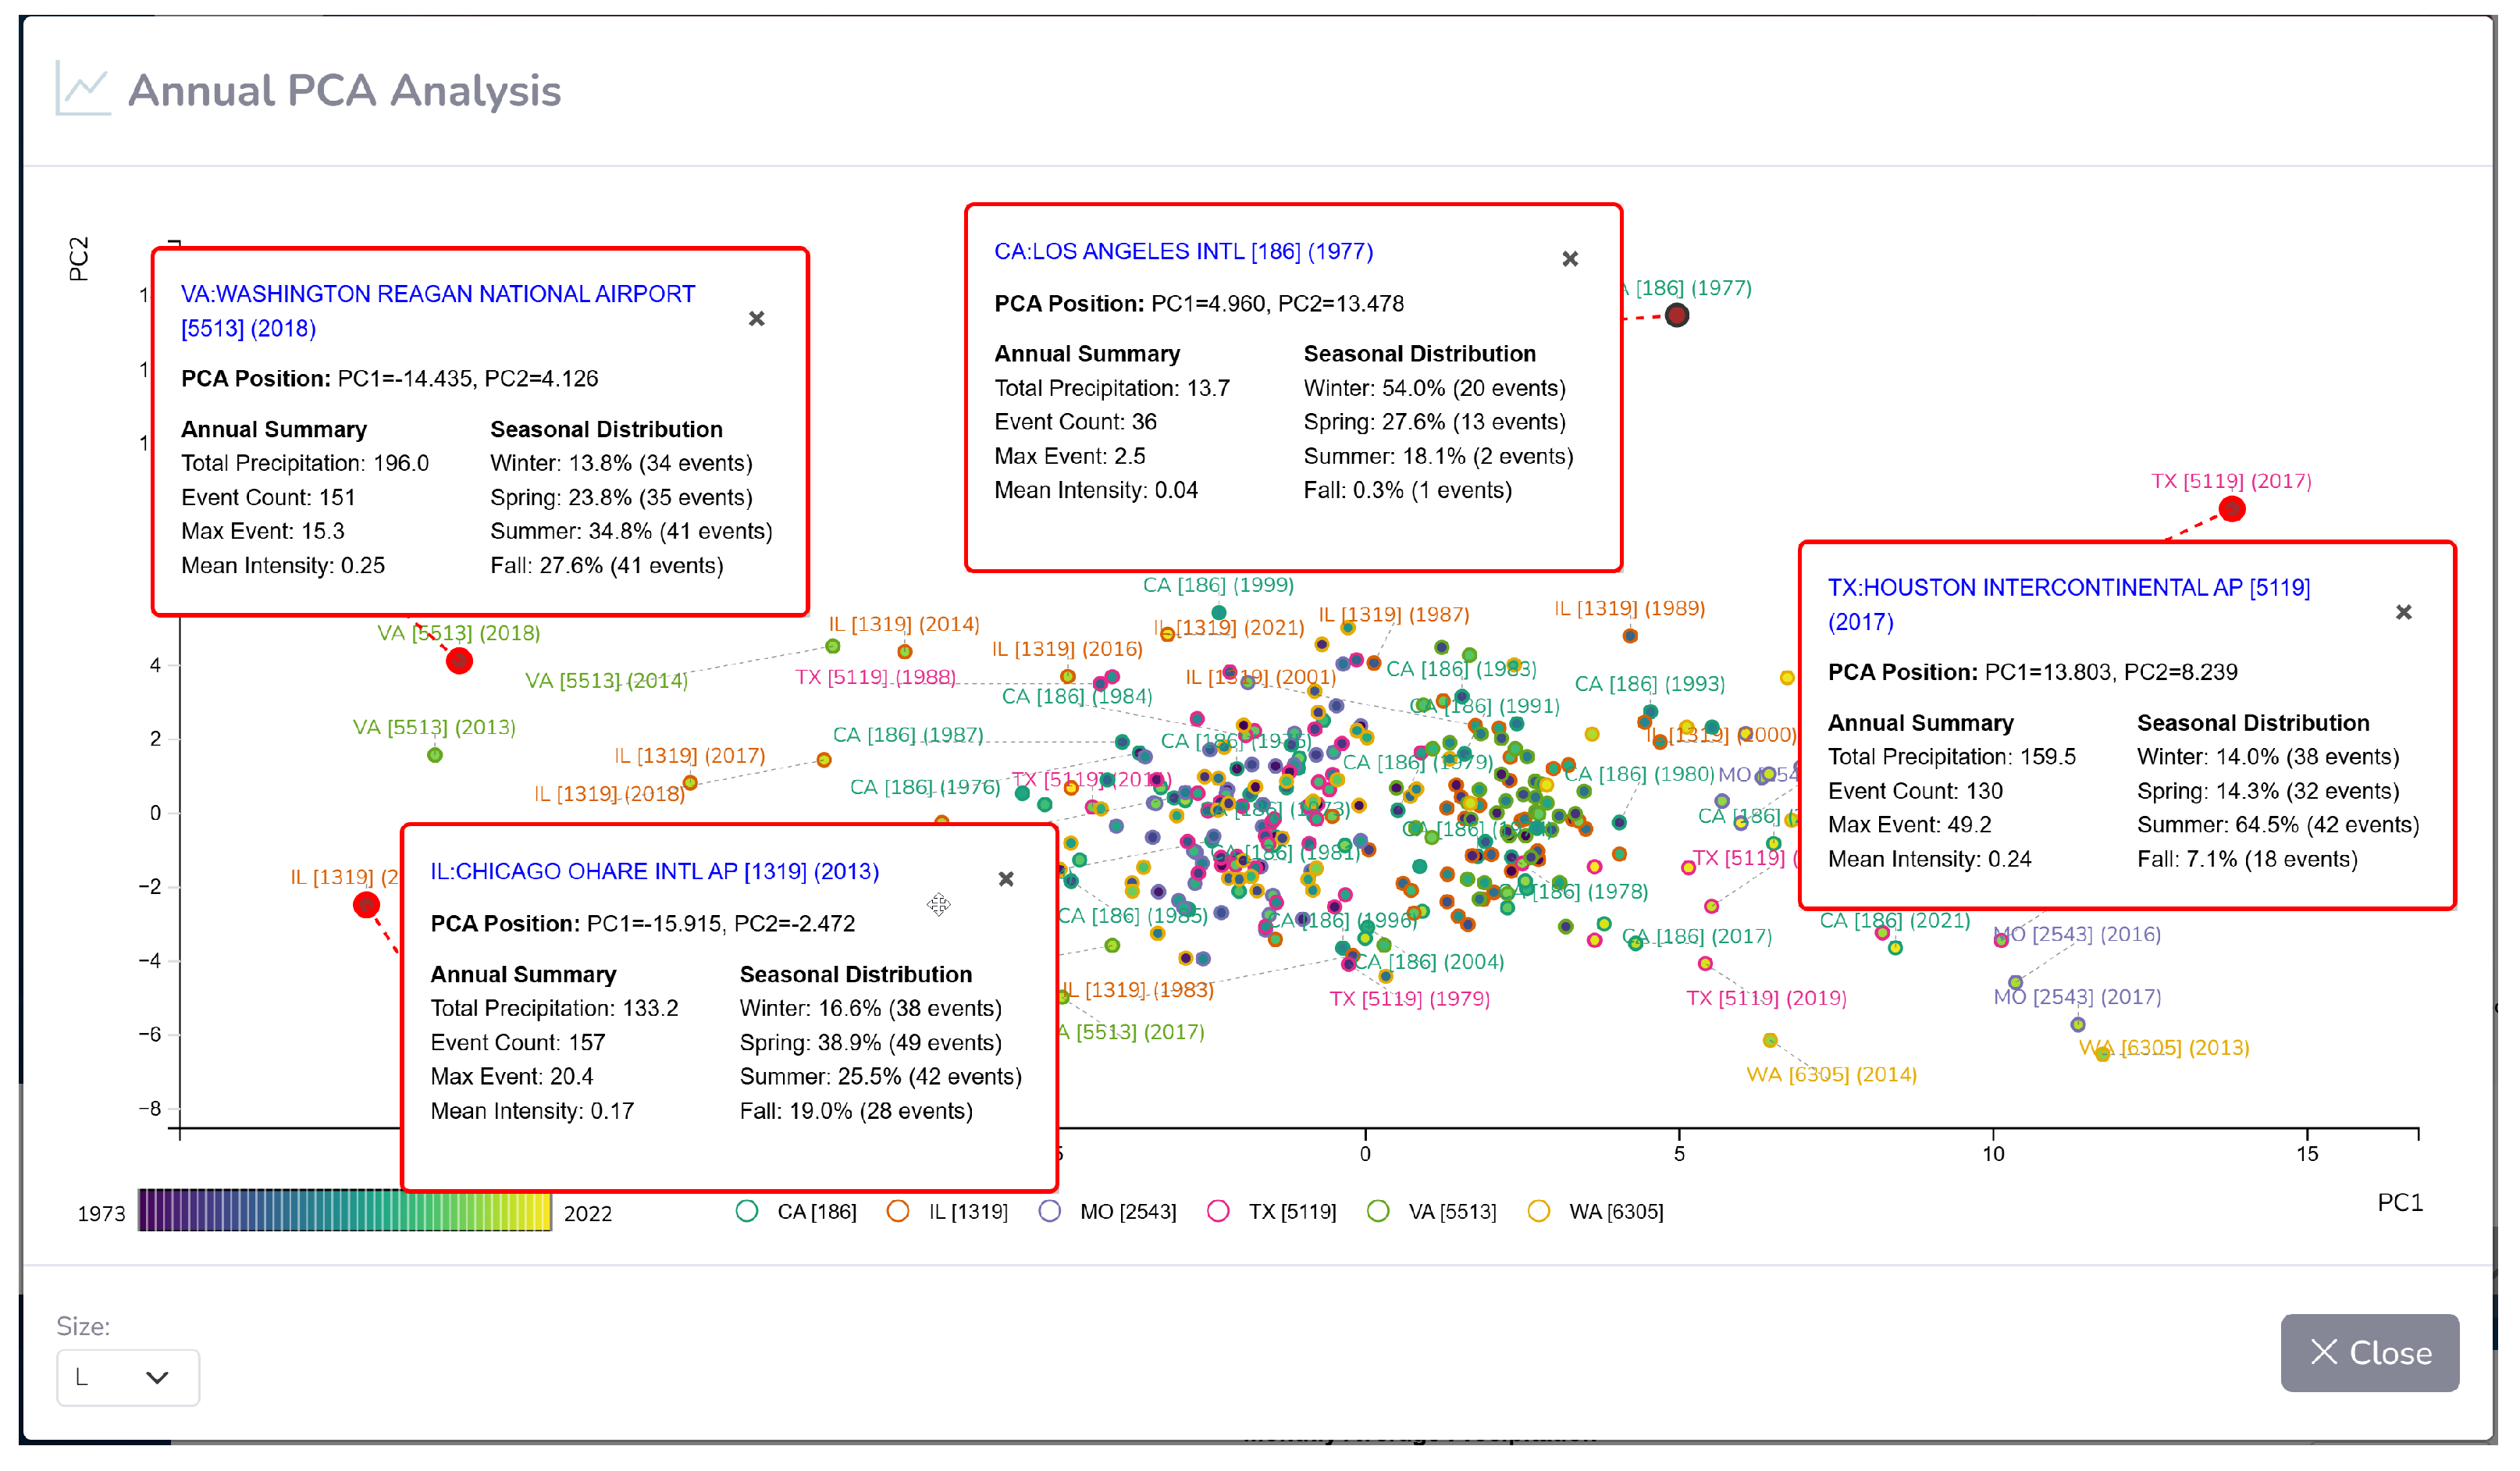The width and height of the screenshot is (2520, 1471).
Task: Click the Annual PCA Analysis chart icon
Action: [83, 90]
